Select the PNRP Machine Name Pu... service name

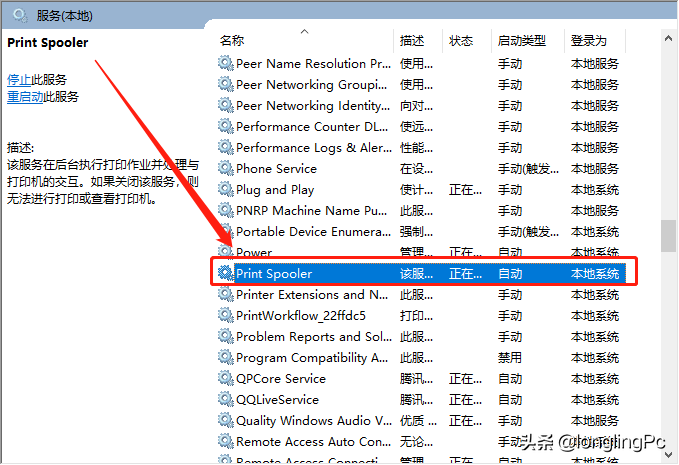pos(312,210)
